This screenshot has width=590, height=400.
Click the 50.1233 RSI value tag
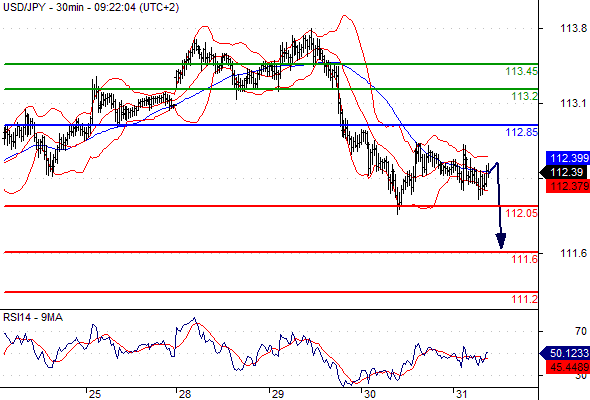click(565, 353)
